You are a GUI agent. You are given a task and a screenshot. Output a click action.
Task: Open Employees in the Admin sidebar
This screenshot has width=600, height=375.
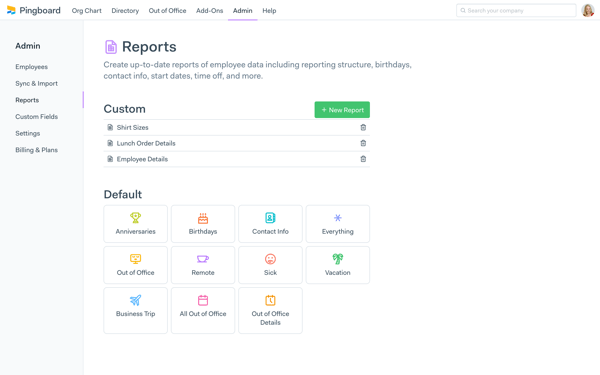click(x=31, y=67)
